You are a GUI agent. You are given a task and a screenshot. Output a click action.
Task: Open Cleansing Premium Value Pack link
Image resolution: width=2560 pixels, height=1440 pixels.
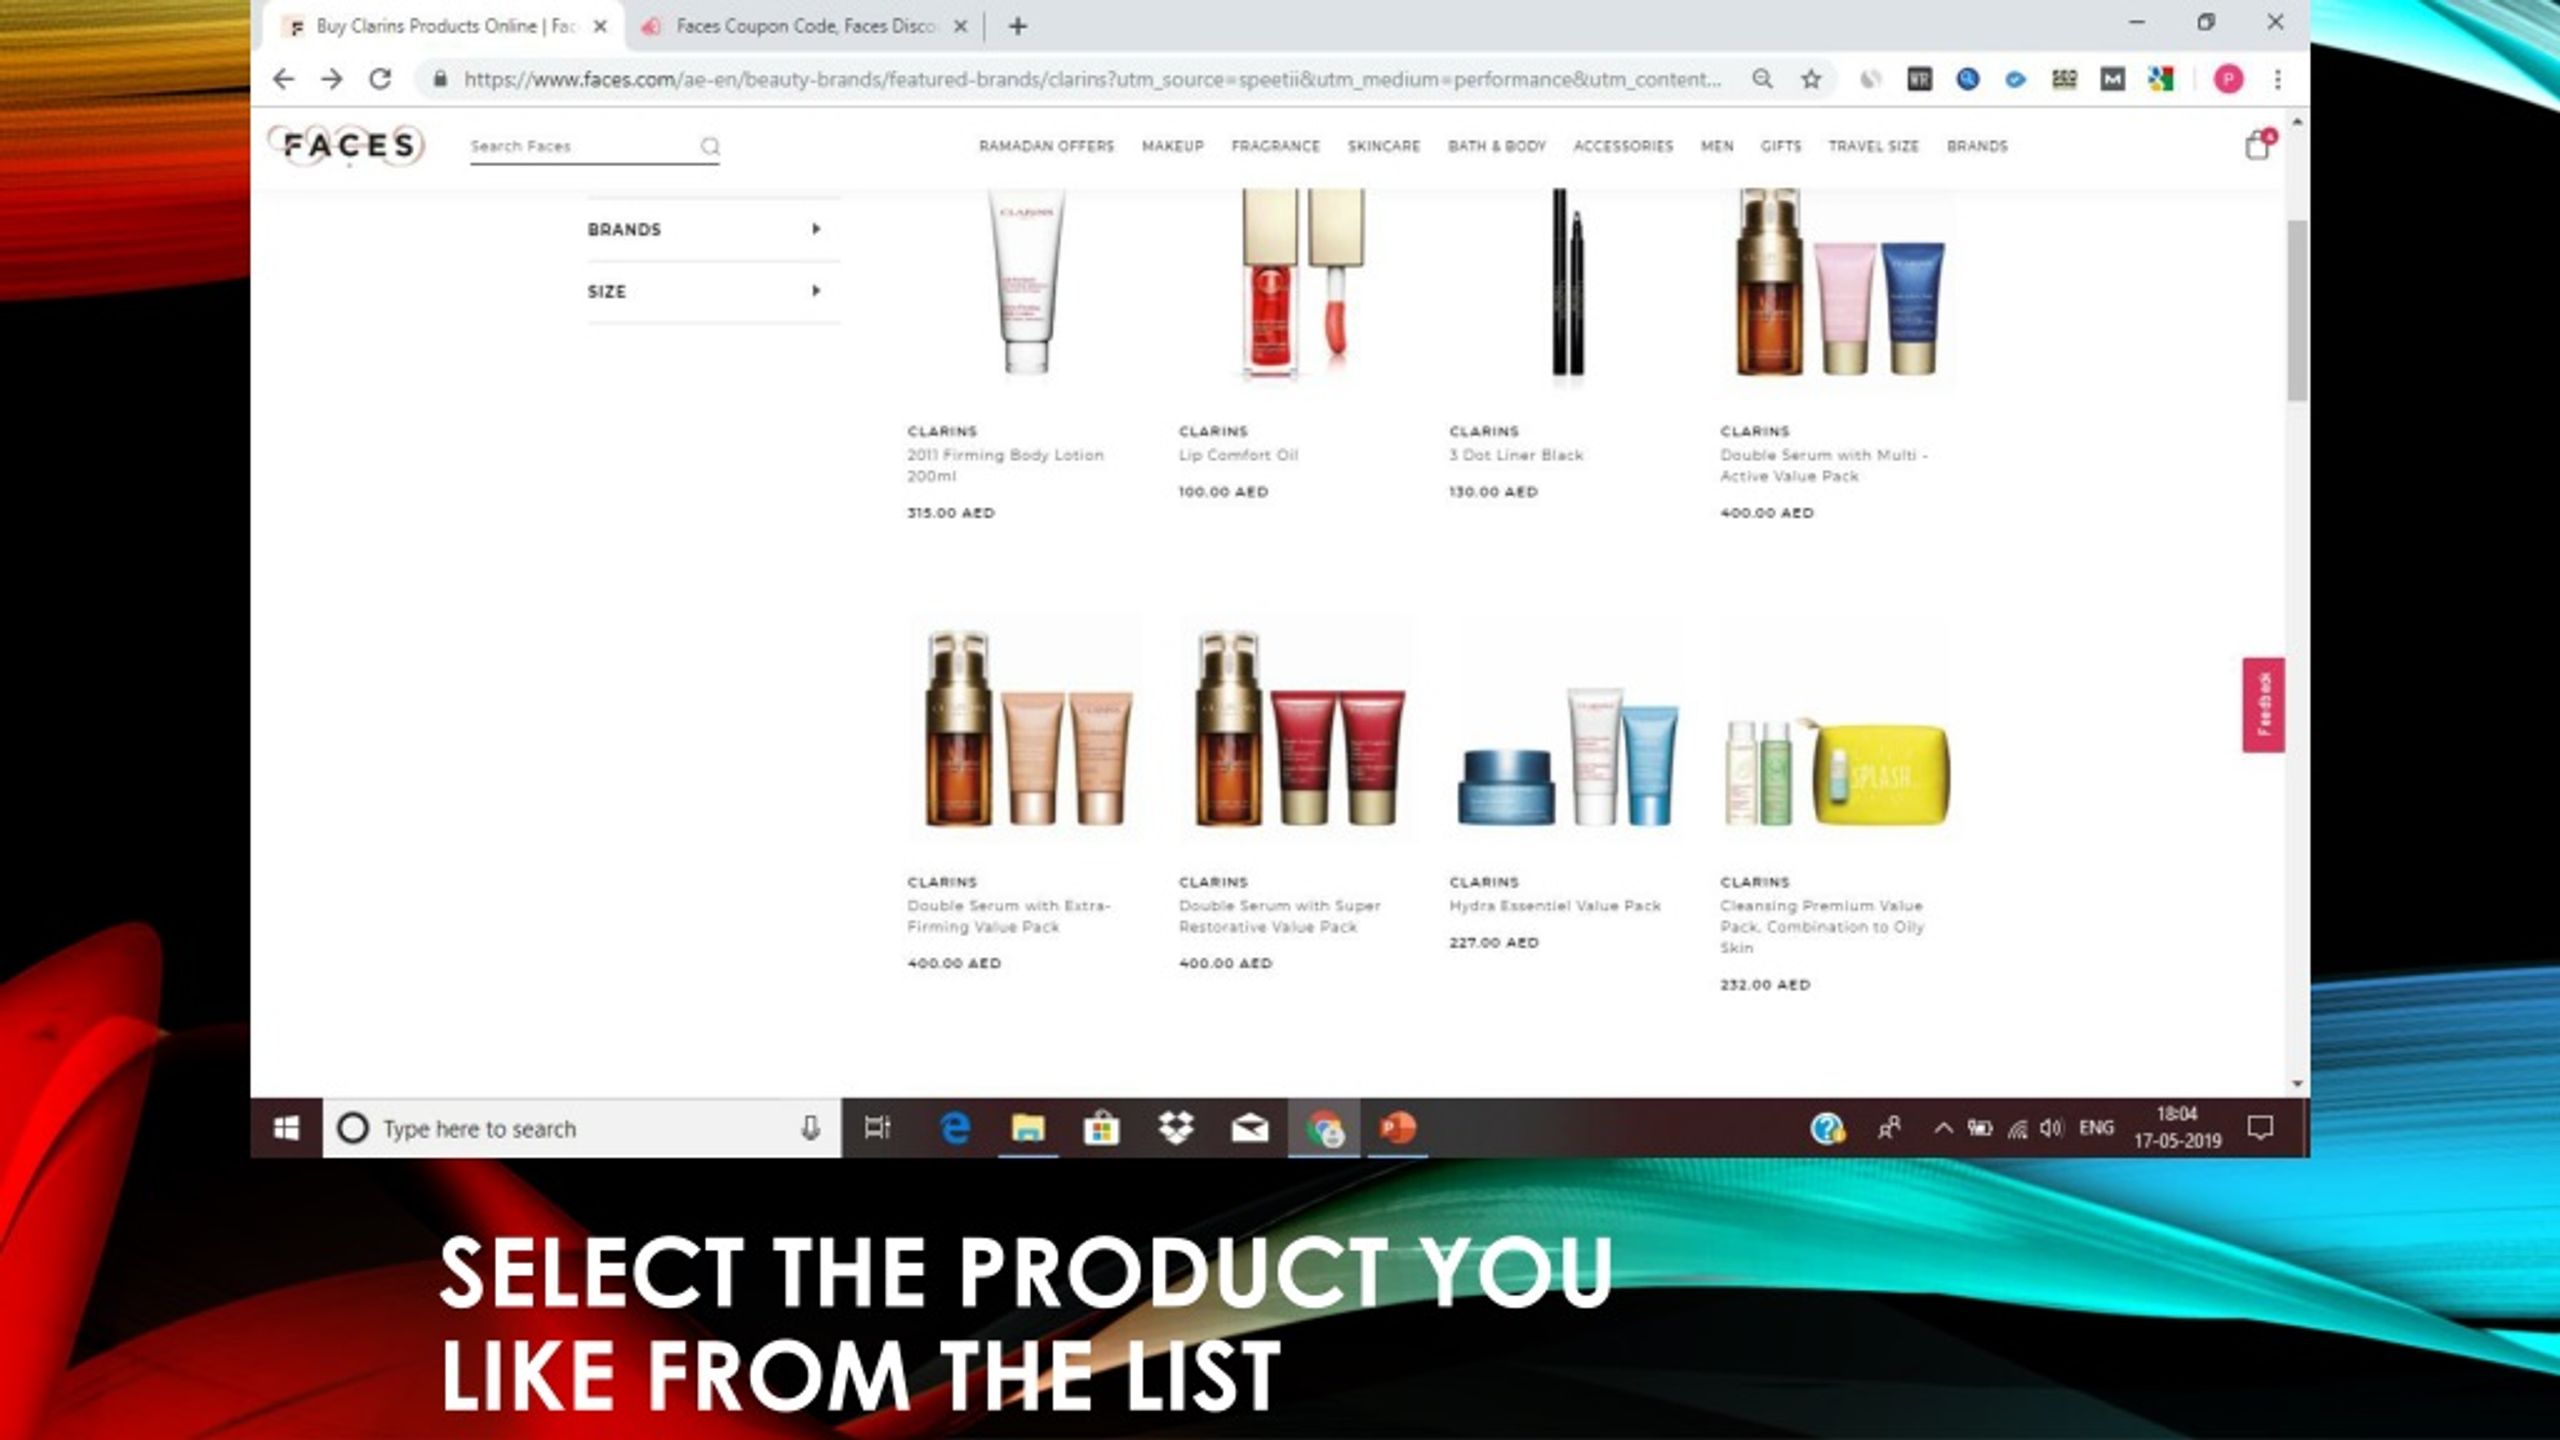[x=1821, y=927]
